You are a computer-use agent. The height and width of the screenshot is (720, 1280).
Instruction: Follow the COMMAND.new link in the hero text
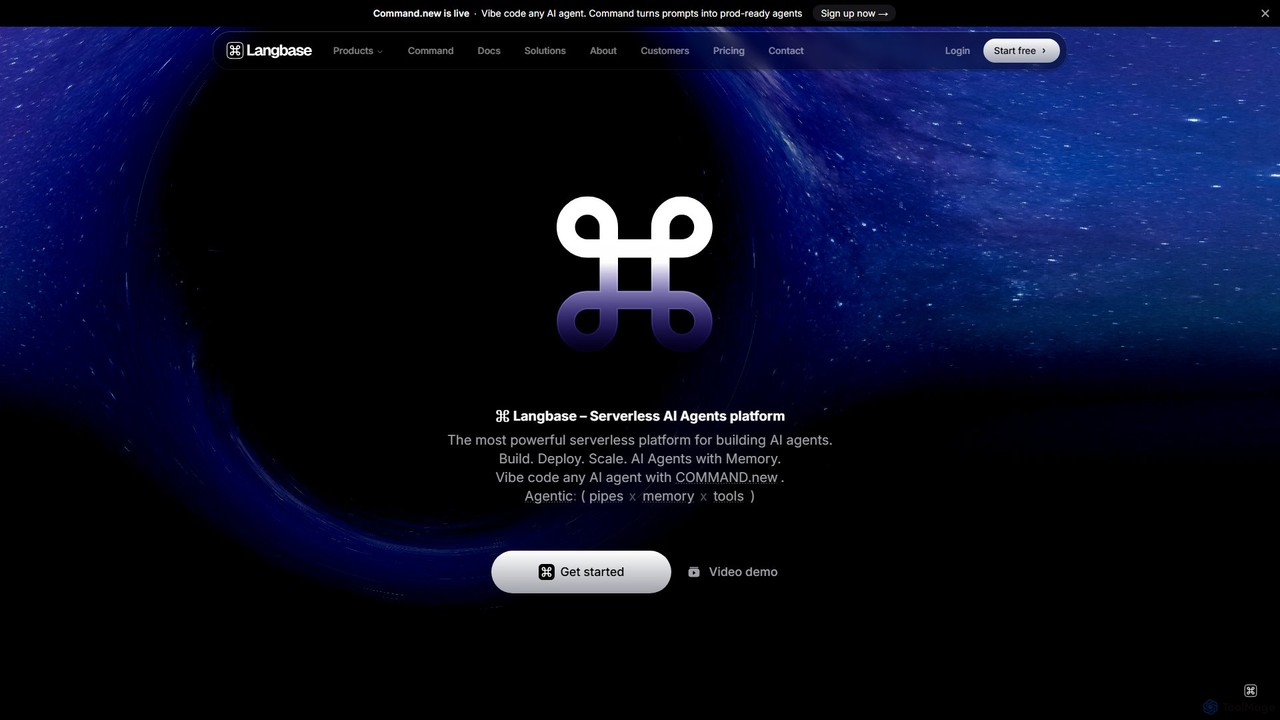coord(727,477)
